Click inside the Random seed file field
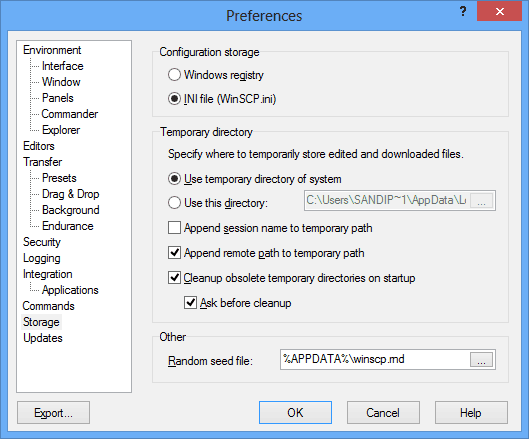 [374, 360]
